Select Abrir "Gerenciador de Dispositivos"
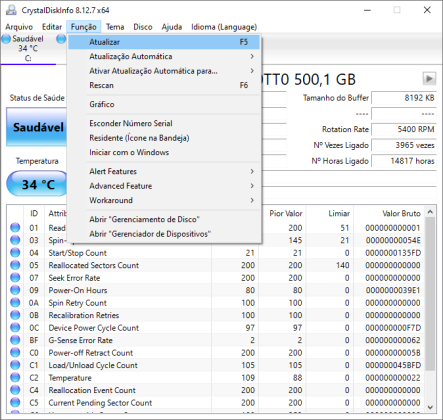This screenshot has height=420, width=443. click(164, 234)
